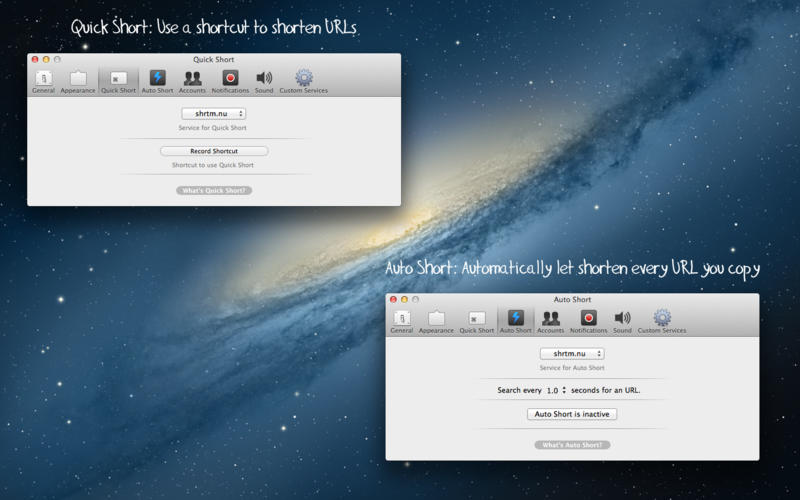Click 'Shortcut to use Quick Short' label
This screenshot has width=800, height=500.
[x=213, y=165]
